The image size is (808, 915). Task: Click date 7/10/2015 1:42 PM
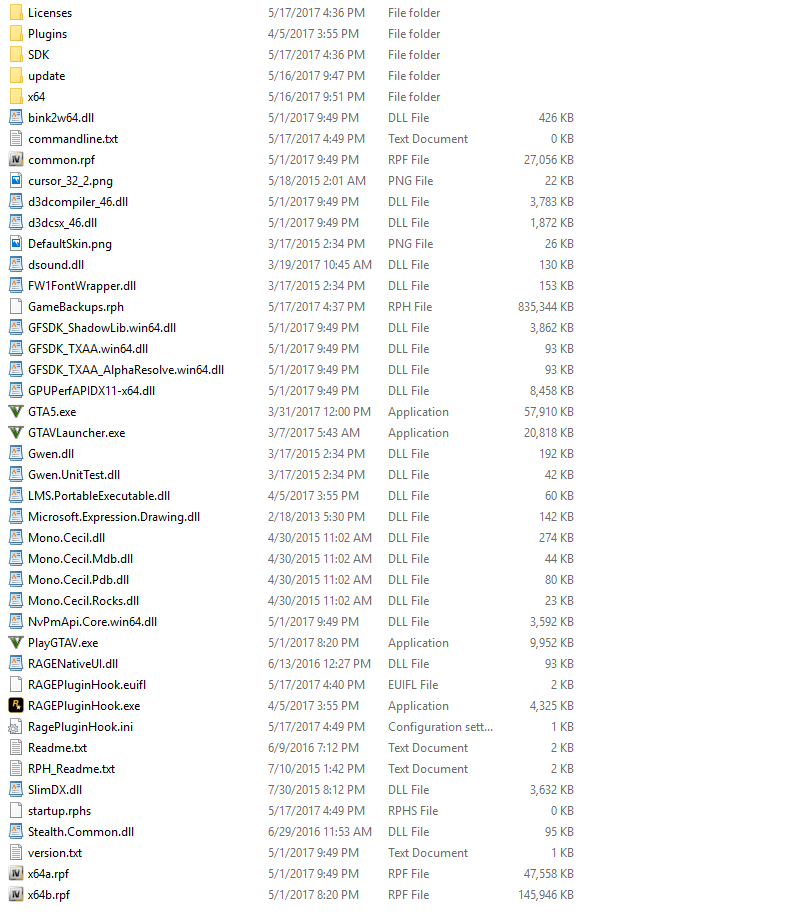point(316,769)
